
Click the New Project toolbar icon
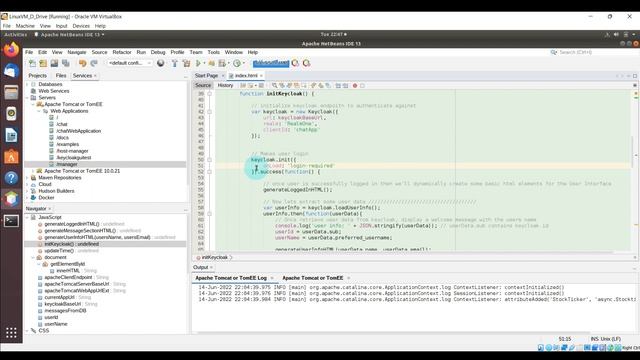[x=43, y=63]
